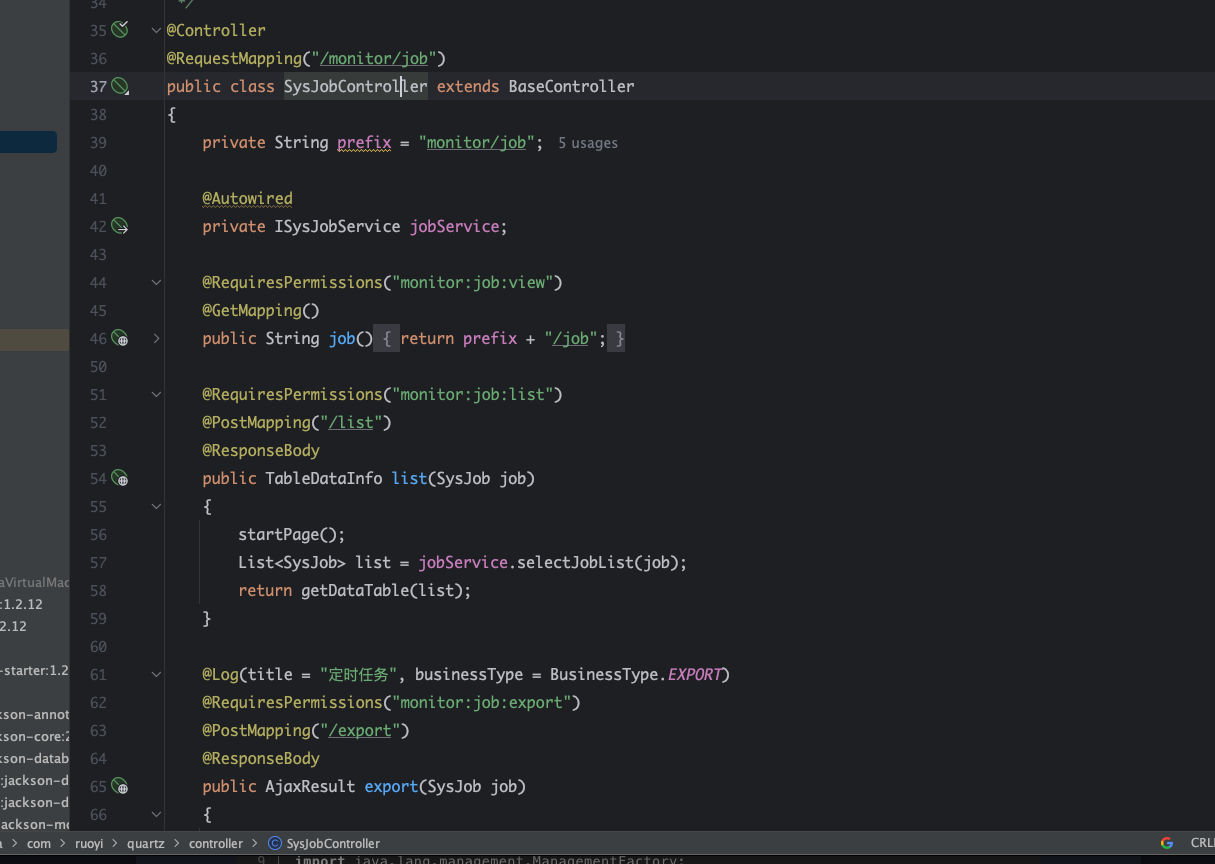This screenshot has height=864, width=1215.
Task: Click the Spring bean gutter icon beside @Controller
Action: (x=120, y=30)
